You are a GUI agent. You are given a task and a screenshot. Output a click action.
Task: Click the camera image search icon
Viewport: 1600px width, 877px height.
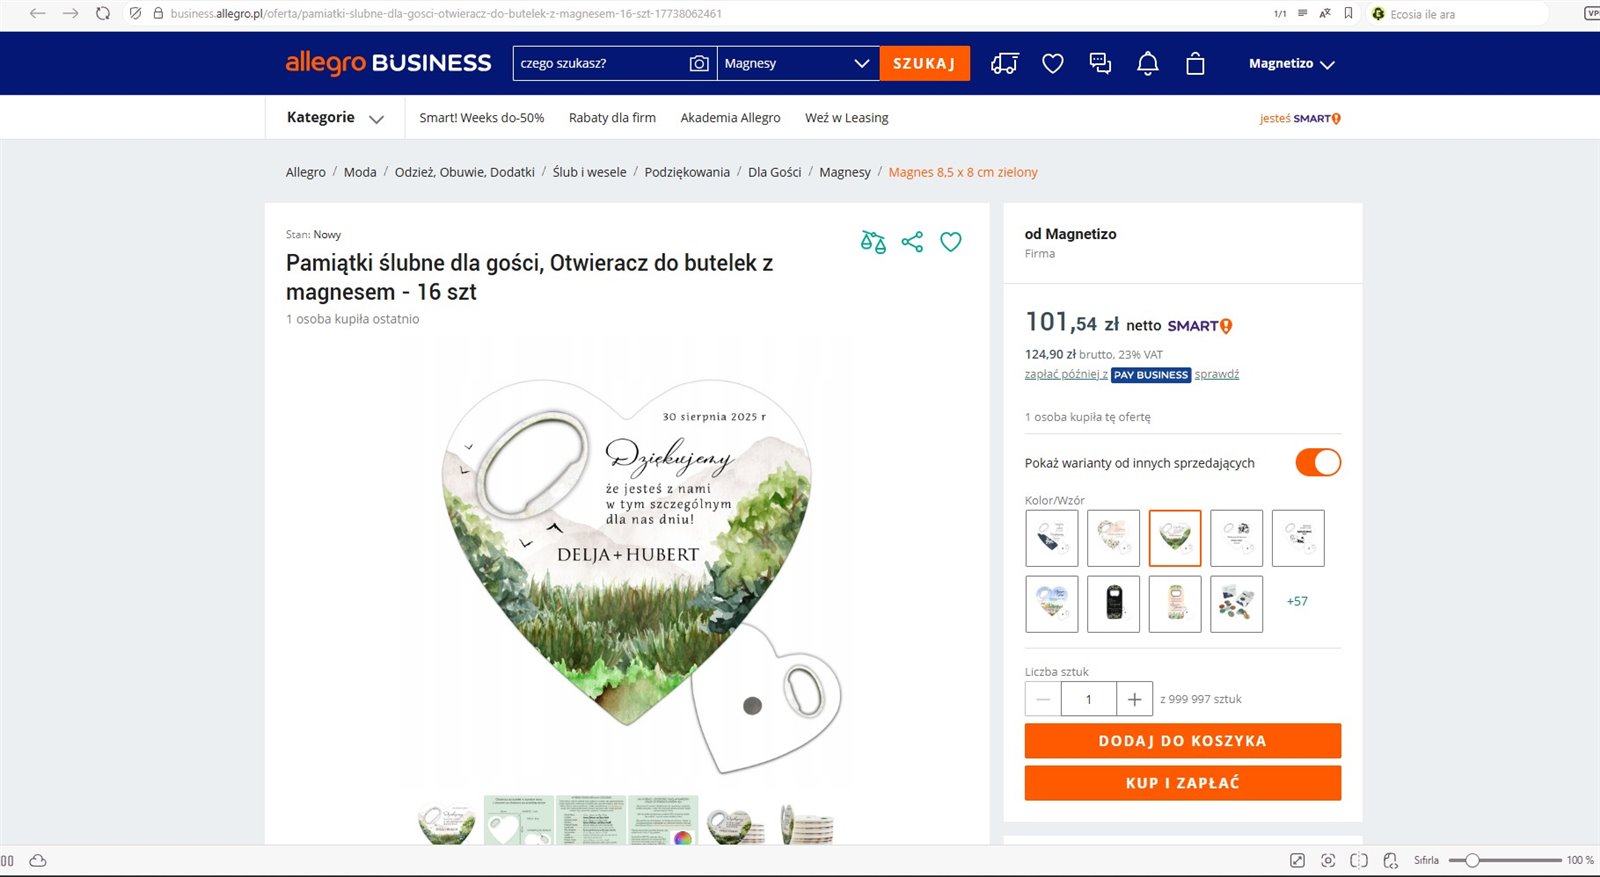coord(699,63)
